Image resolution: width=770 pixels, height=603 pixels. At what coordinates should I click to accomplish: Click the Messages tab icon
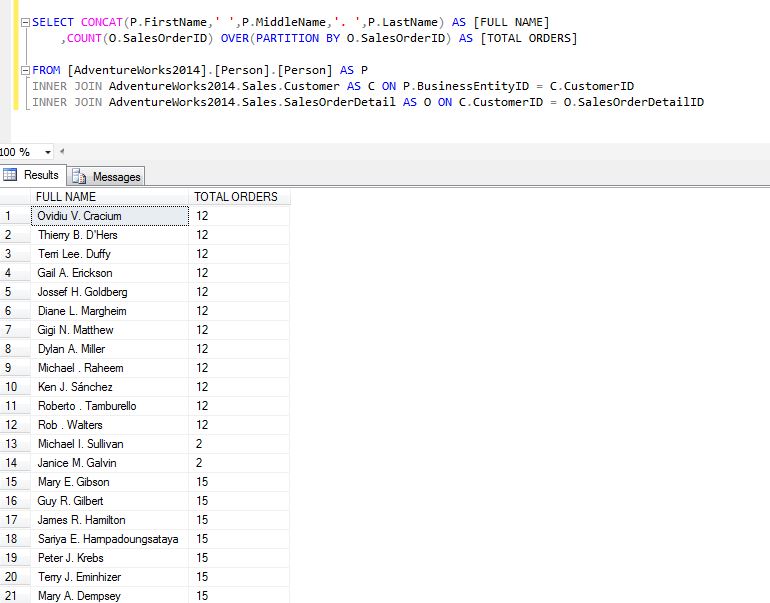coord(79,176)
